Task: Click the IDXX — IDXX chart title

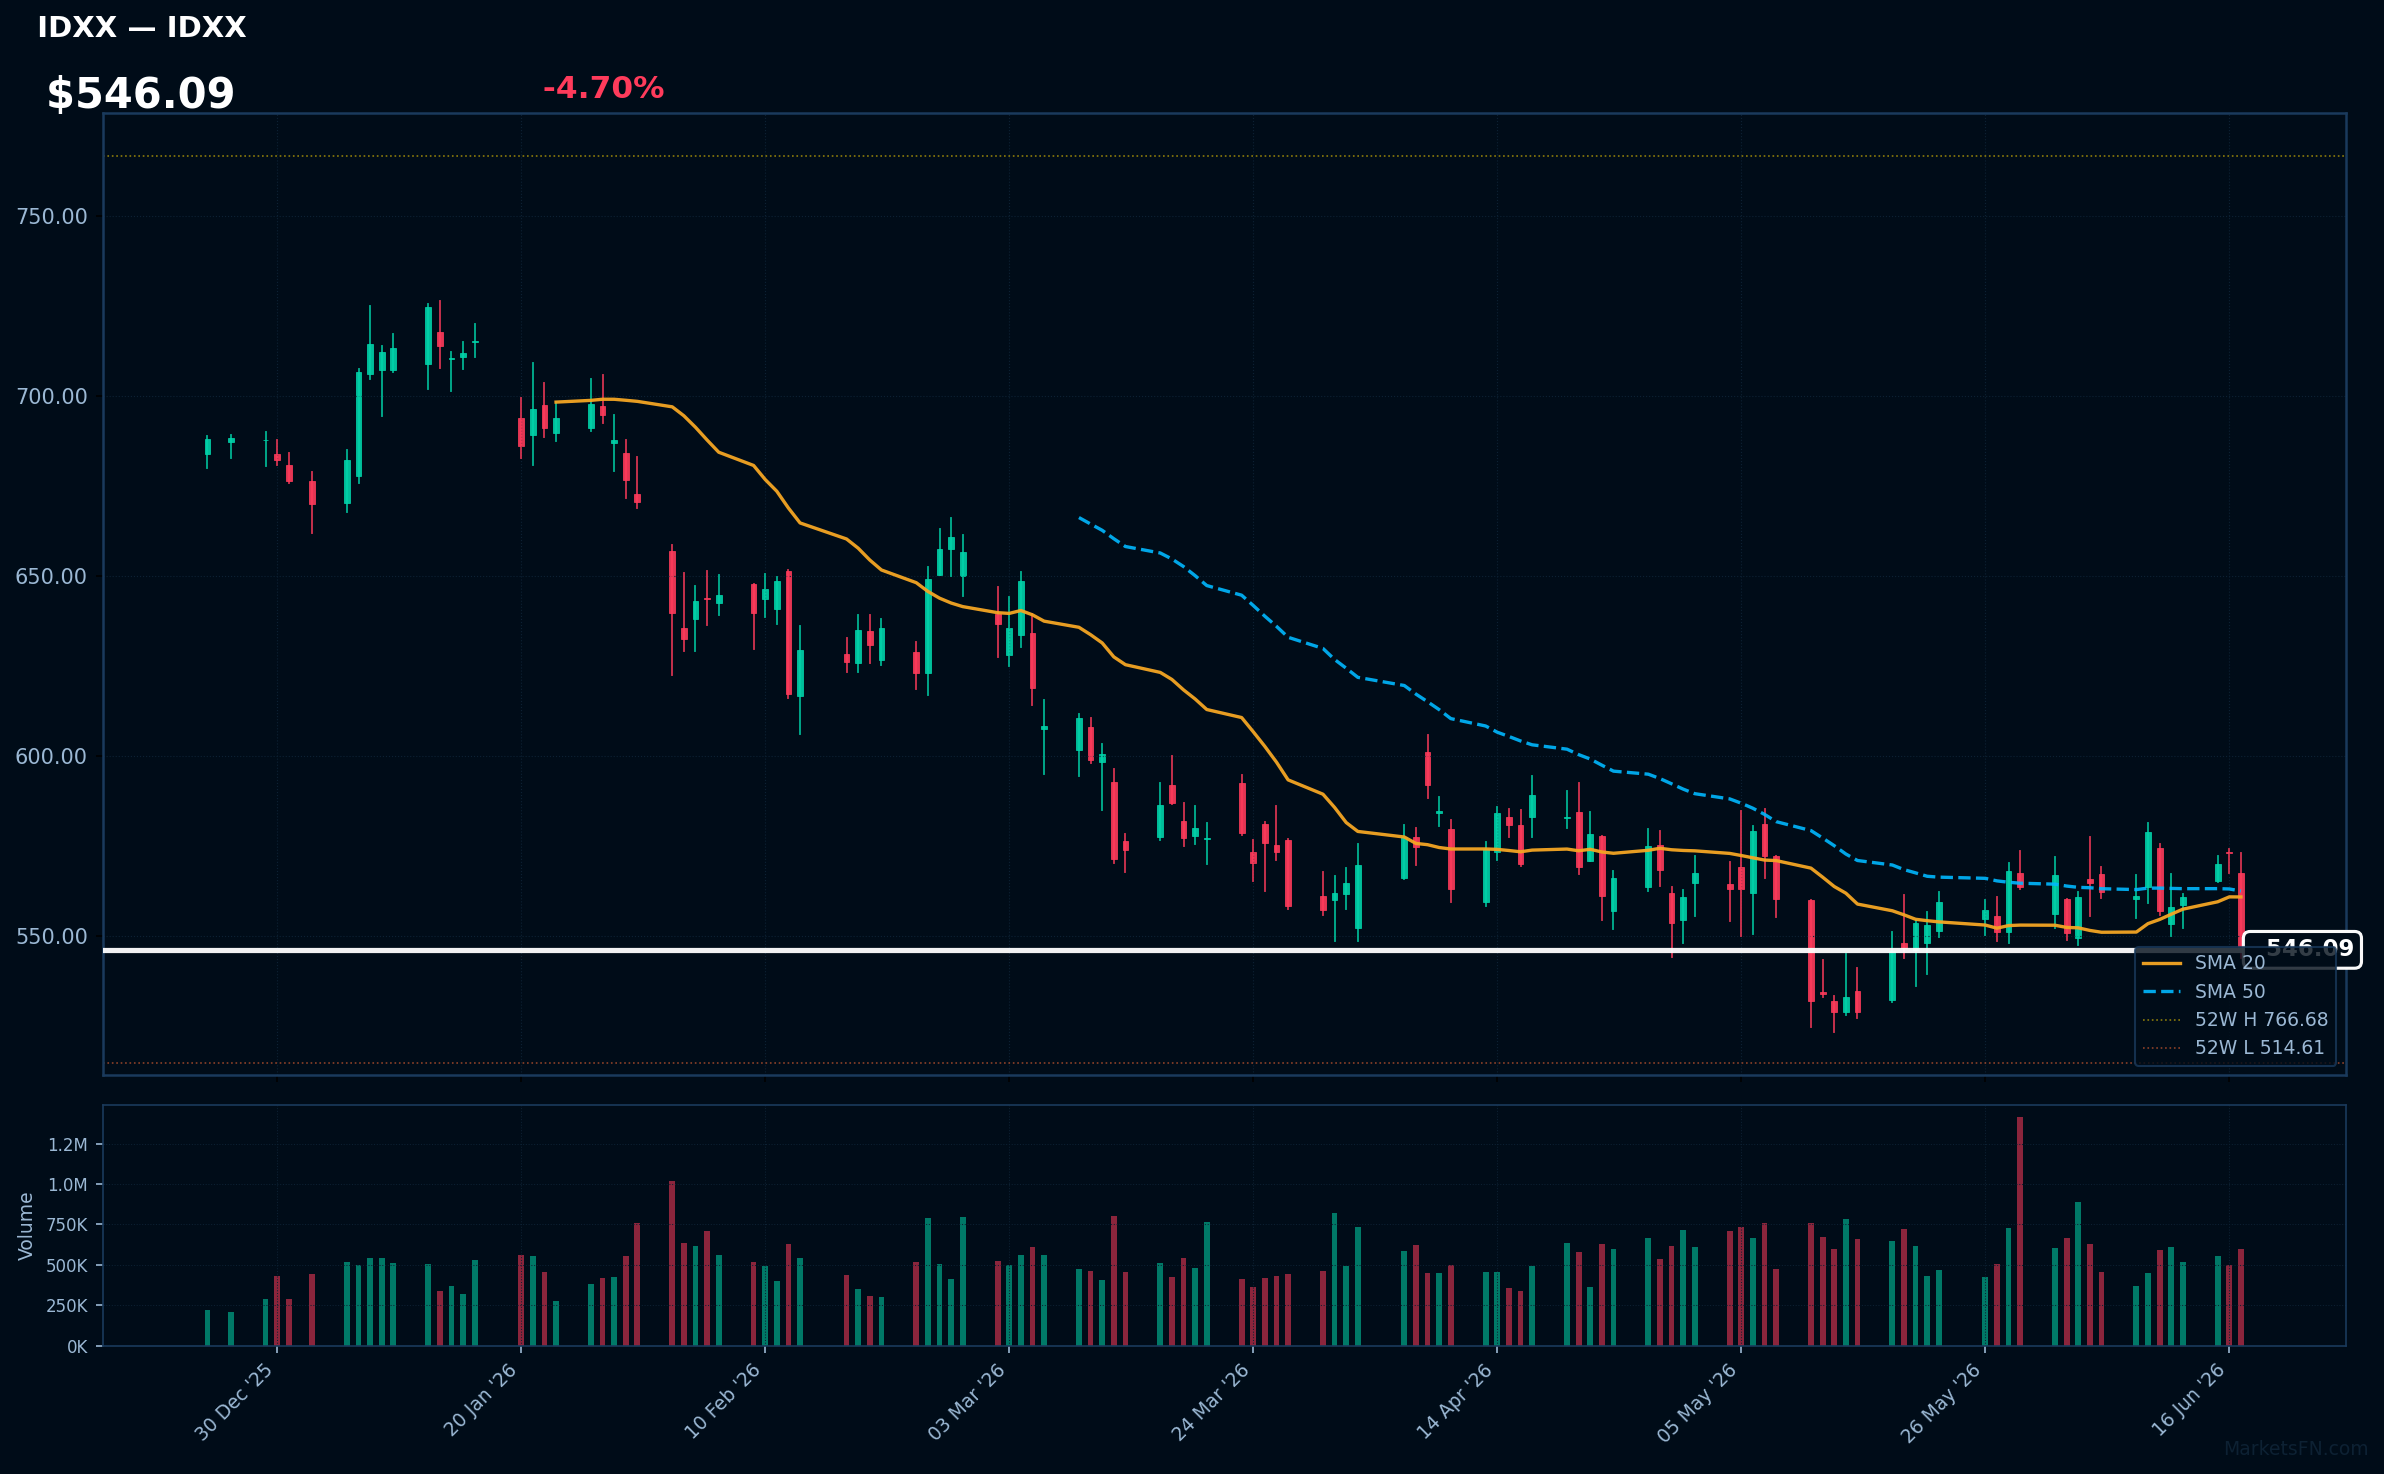Action: [x=142, y=27]
